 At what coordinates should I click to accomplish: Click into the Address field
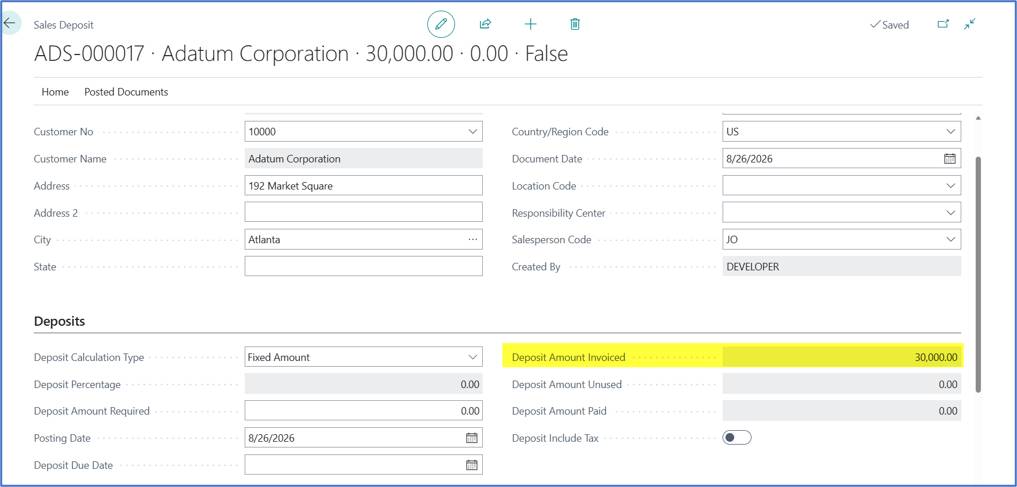363,185
